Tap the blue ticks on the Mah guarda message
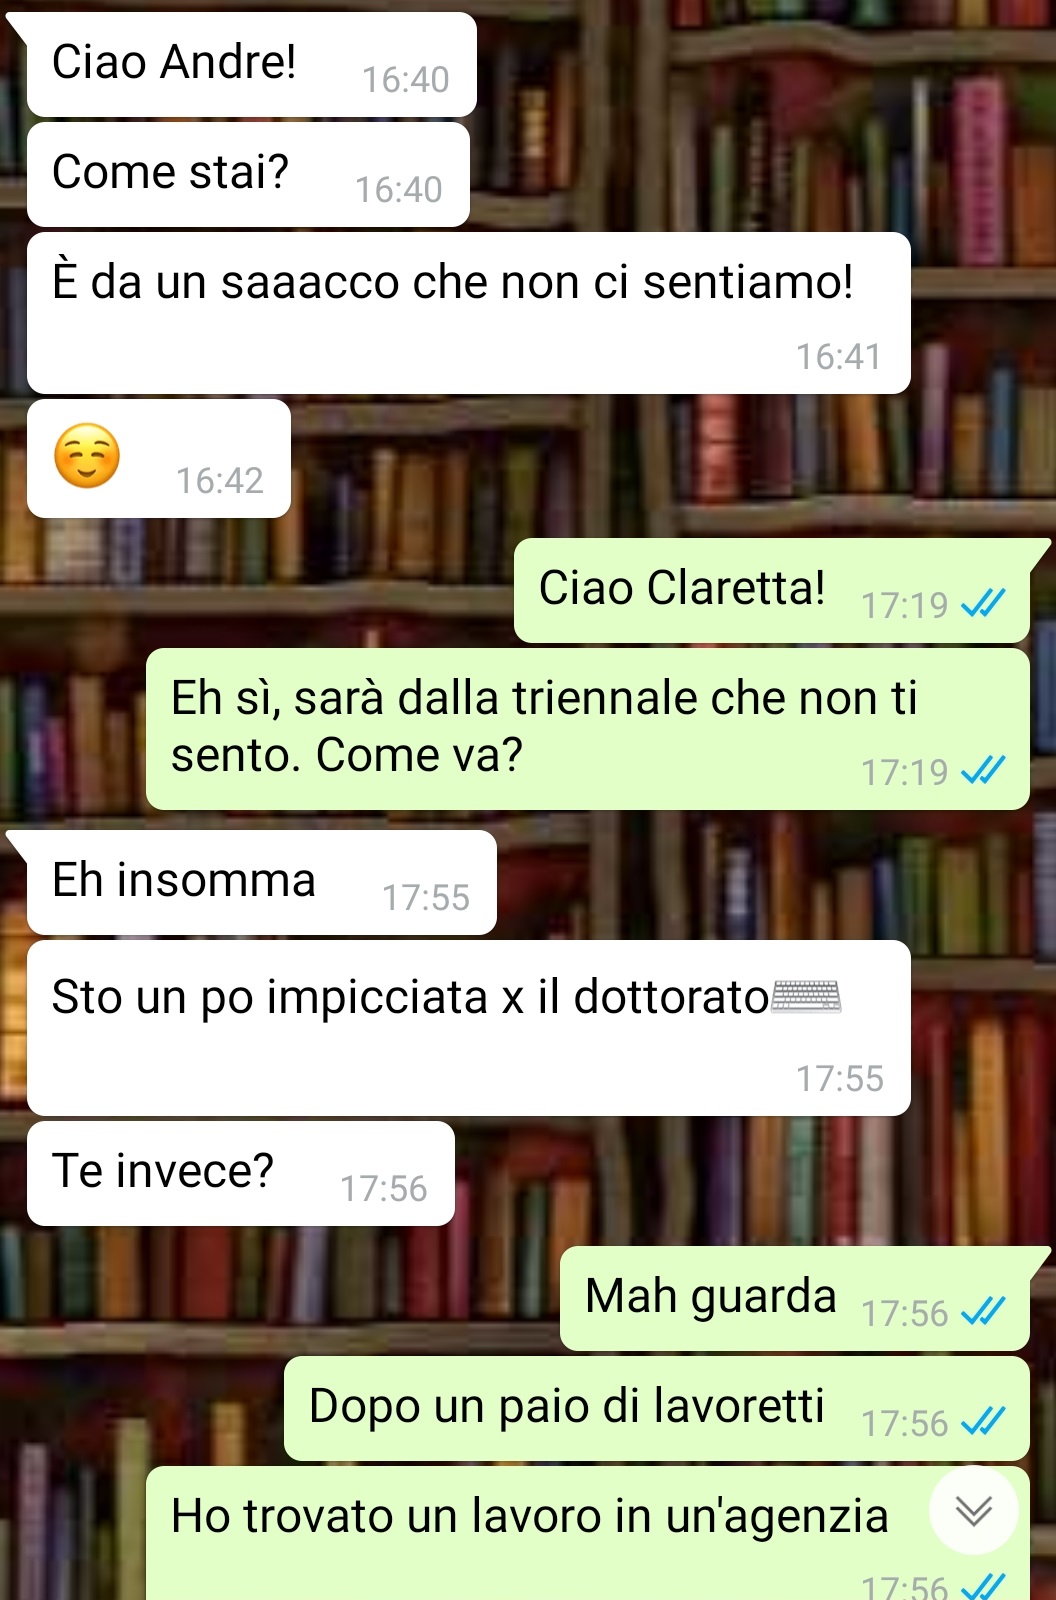The height and width of the screenshot is (1600, 1056). pyautogui.click(x=982, y=1312)
